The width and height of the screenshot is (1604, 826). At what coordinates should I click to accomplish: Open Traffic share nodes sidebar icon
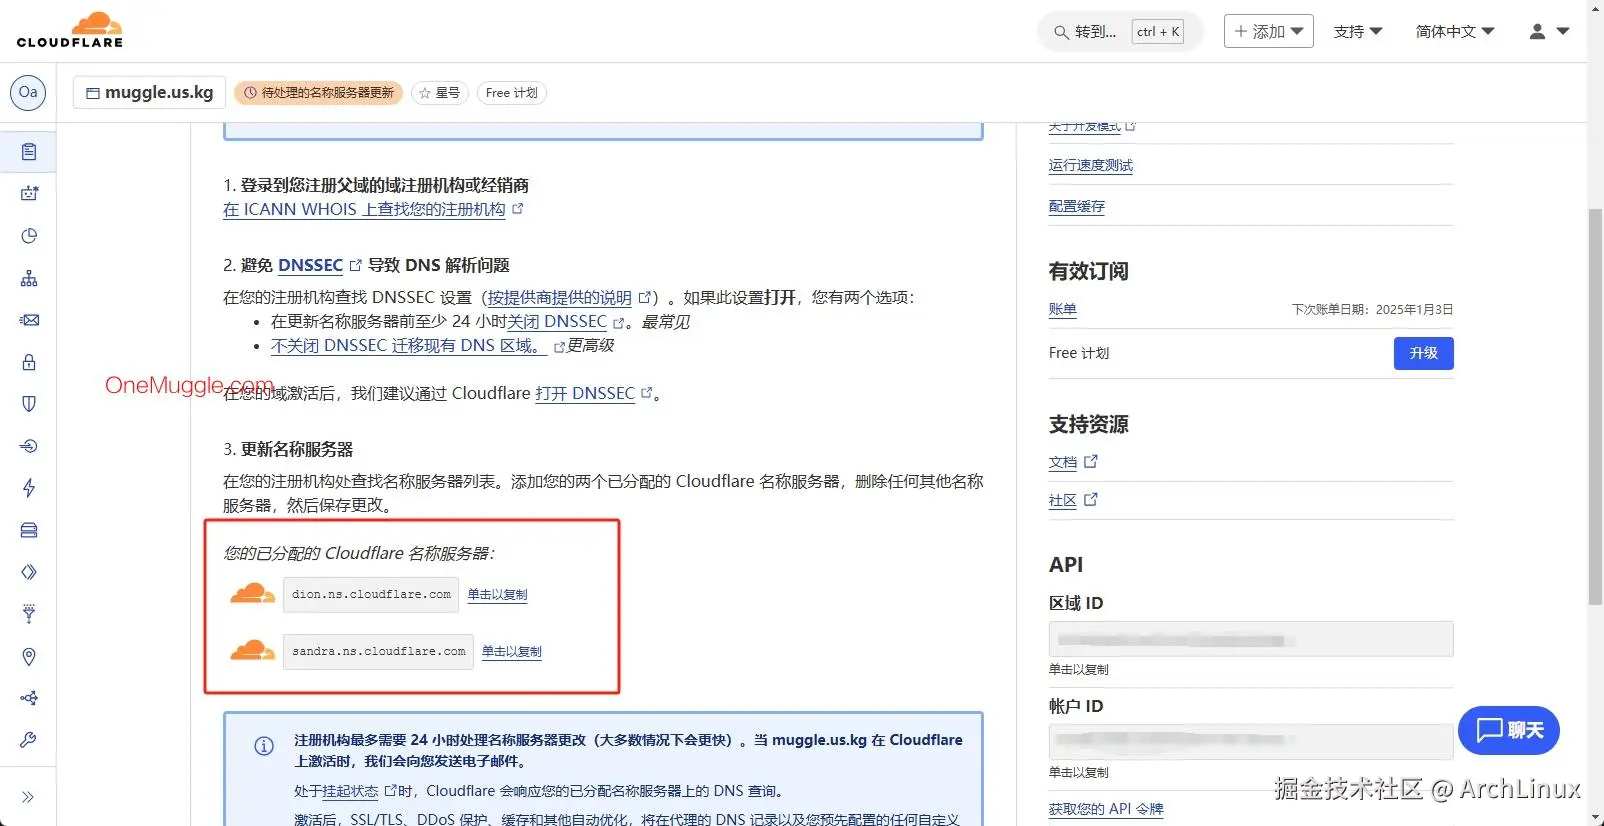[x=29, y=698]
